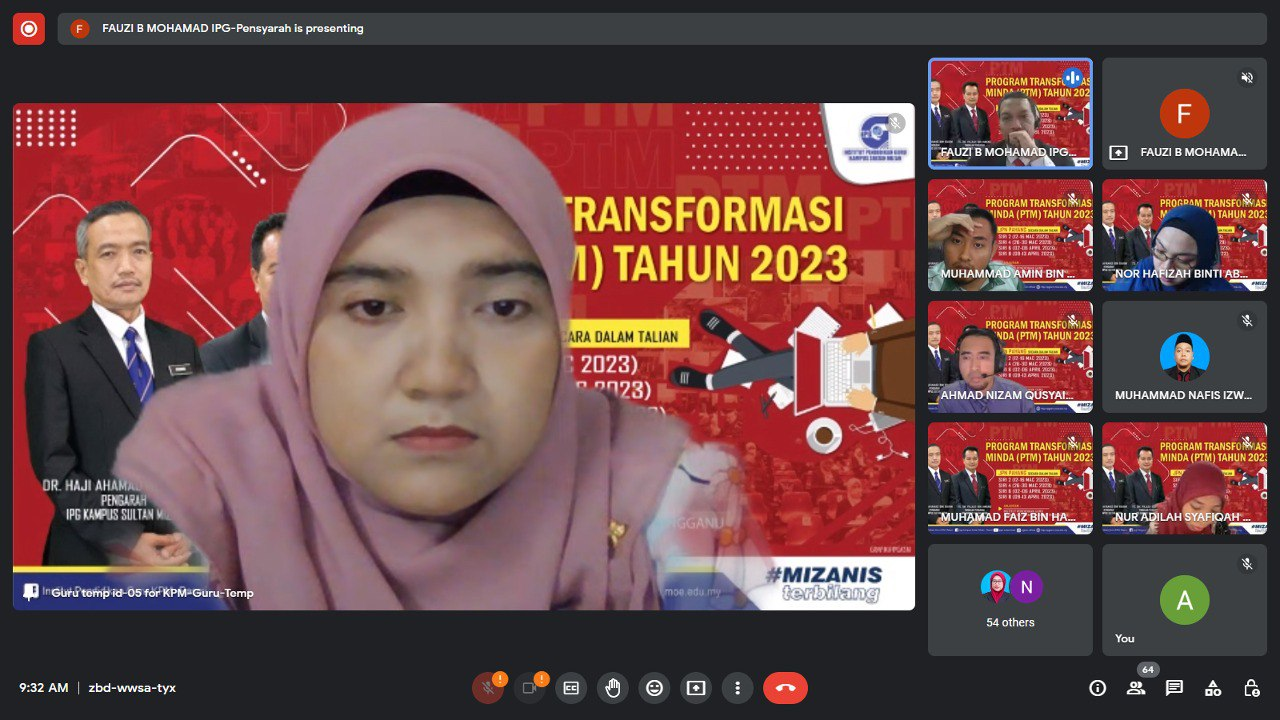Select the Fauzi B Mohamad IPG video tile

(x=1010, y=114)
